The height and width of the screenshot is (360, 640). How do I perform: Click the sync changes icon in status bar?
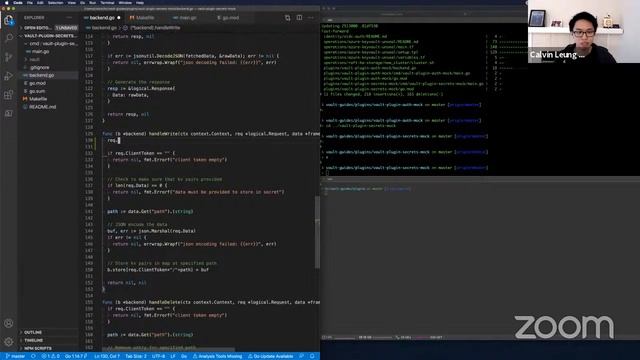tap(33, 356)
